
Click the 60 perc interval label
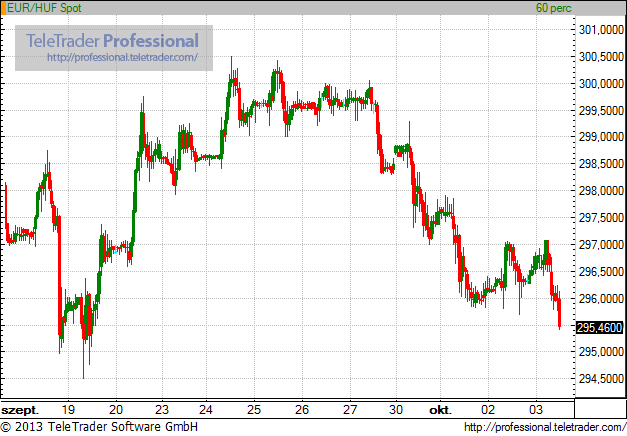(x=554, y=8)
